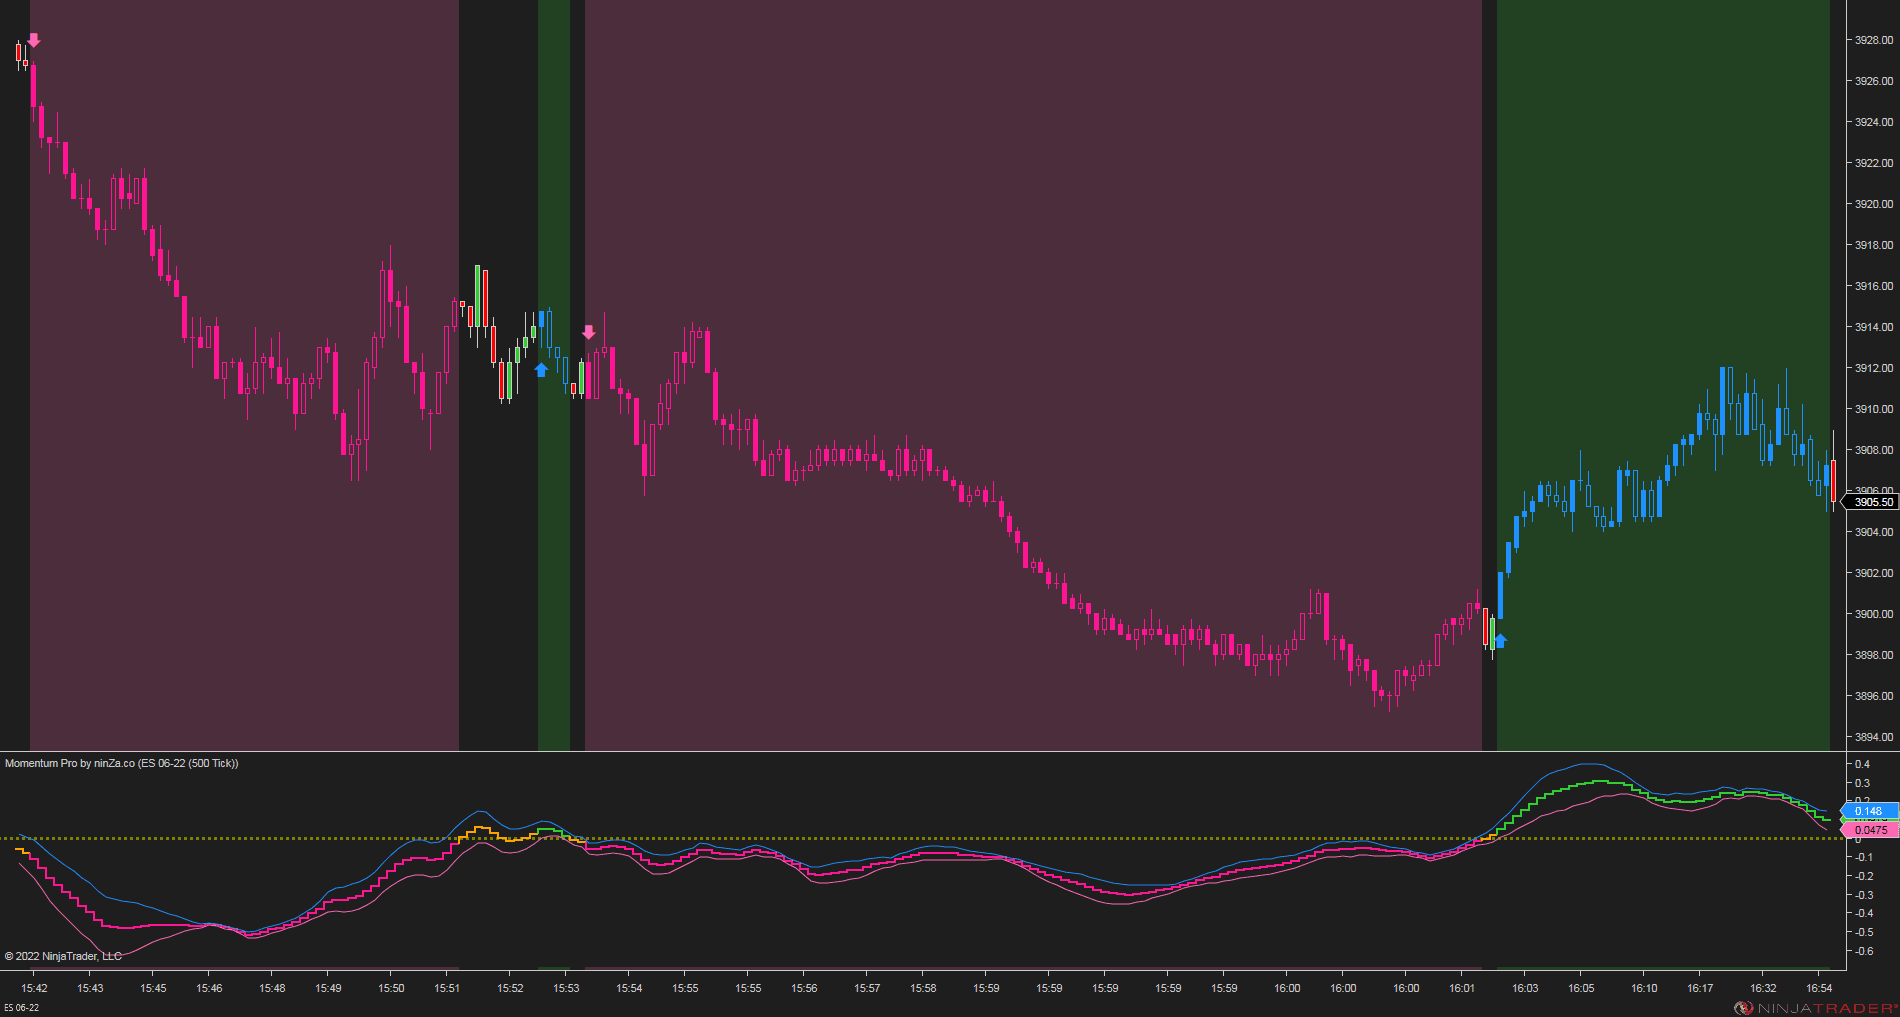Click the 15:50 time axis label
The image size is (1900, 1017).
point(391,988)
